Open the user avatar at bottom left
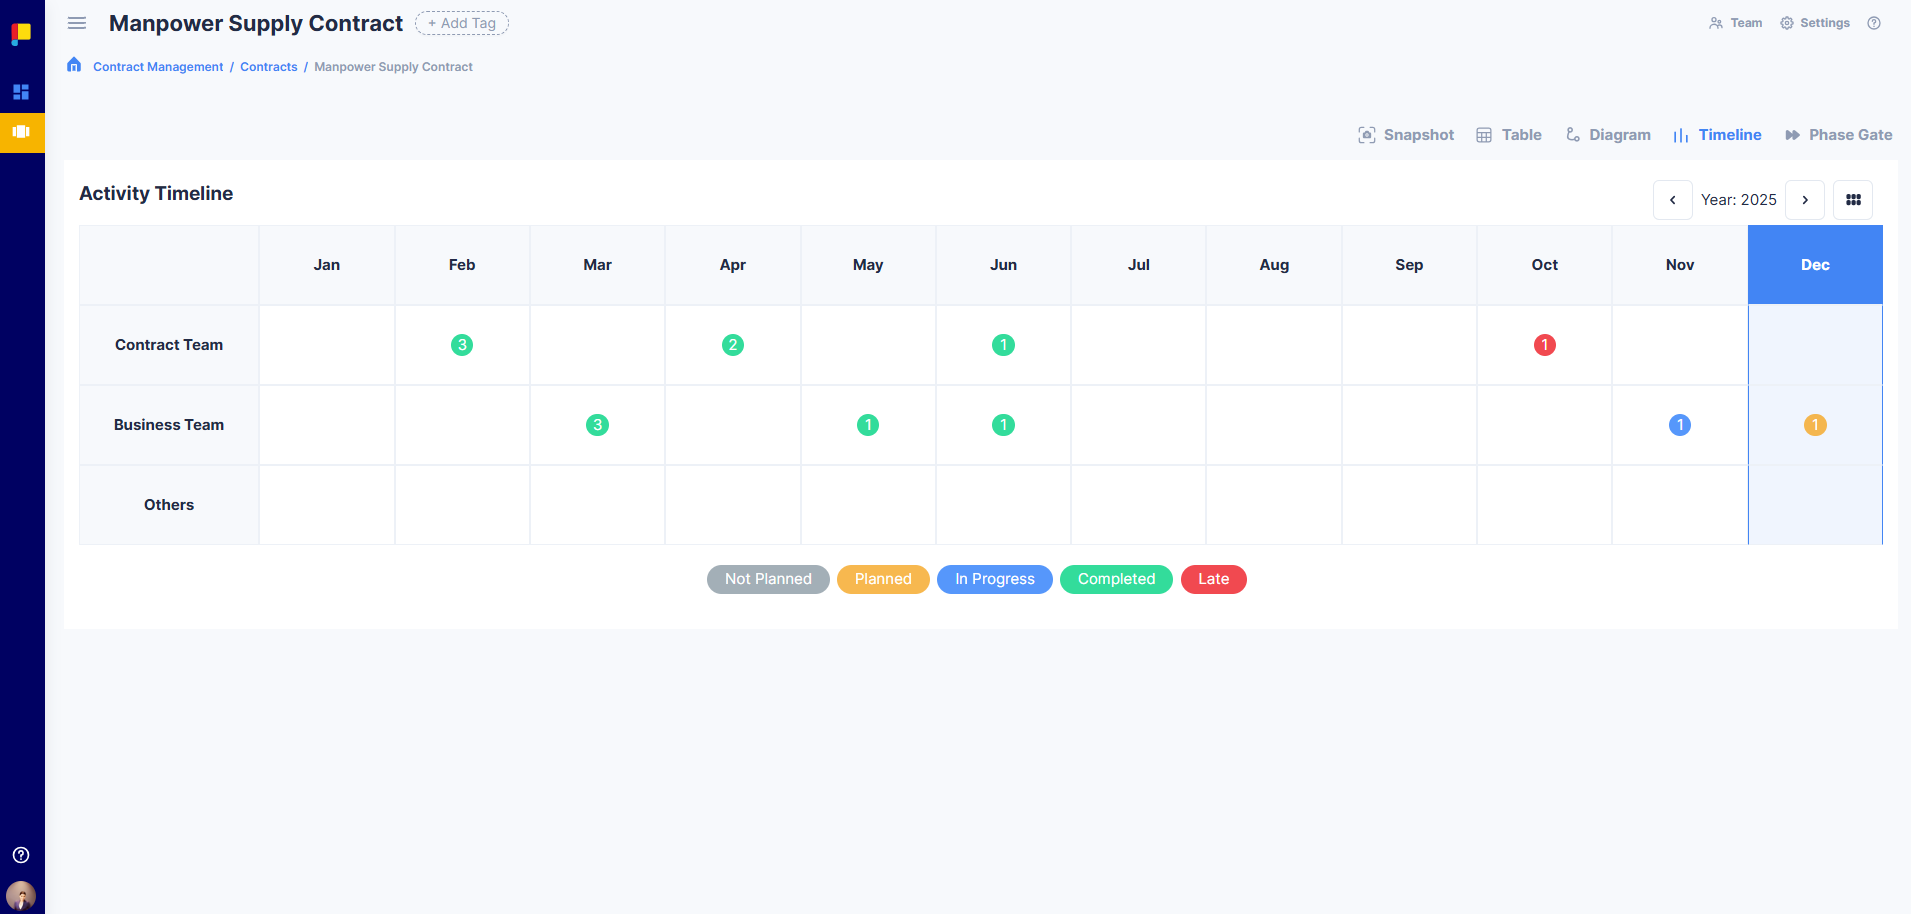This screenshot has width=1911, height=914. 20,895
